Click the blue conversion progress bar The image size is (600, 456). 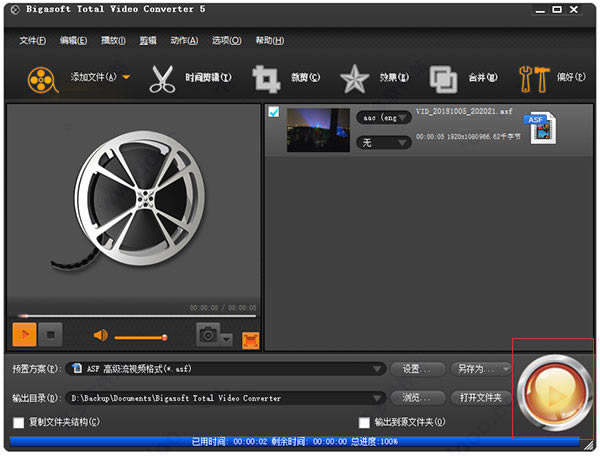295,442
